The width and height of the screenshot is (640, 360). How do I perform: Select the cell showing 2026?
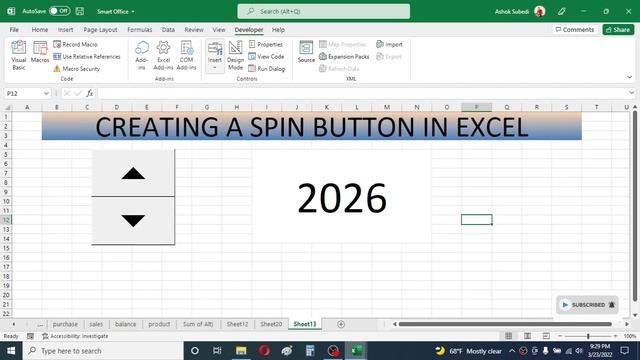[x=342, y=196]
